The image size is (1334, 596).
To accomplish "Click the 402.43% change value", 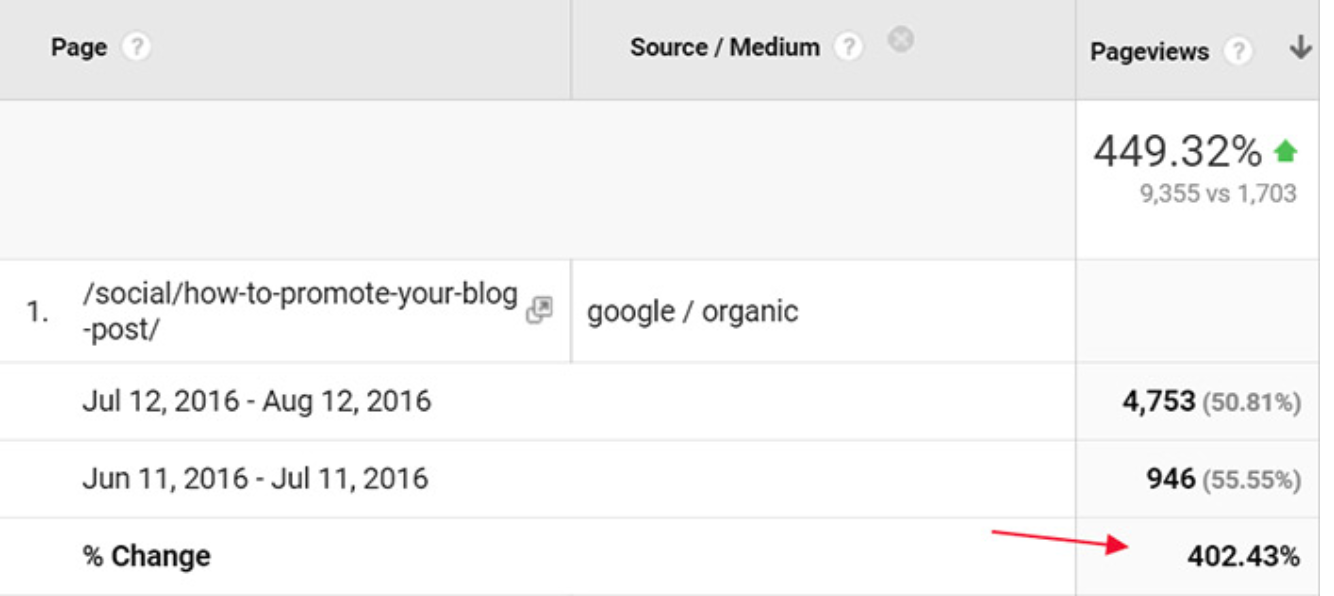I will [x=1243, y=556].
